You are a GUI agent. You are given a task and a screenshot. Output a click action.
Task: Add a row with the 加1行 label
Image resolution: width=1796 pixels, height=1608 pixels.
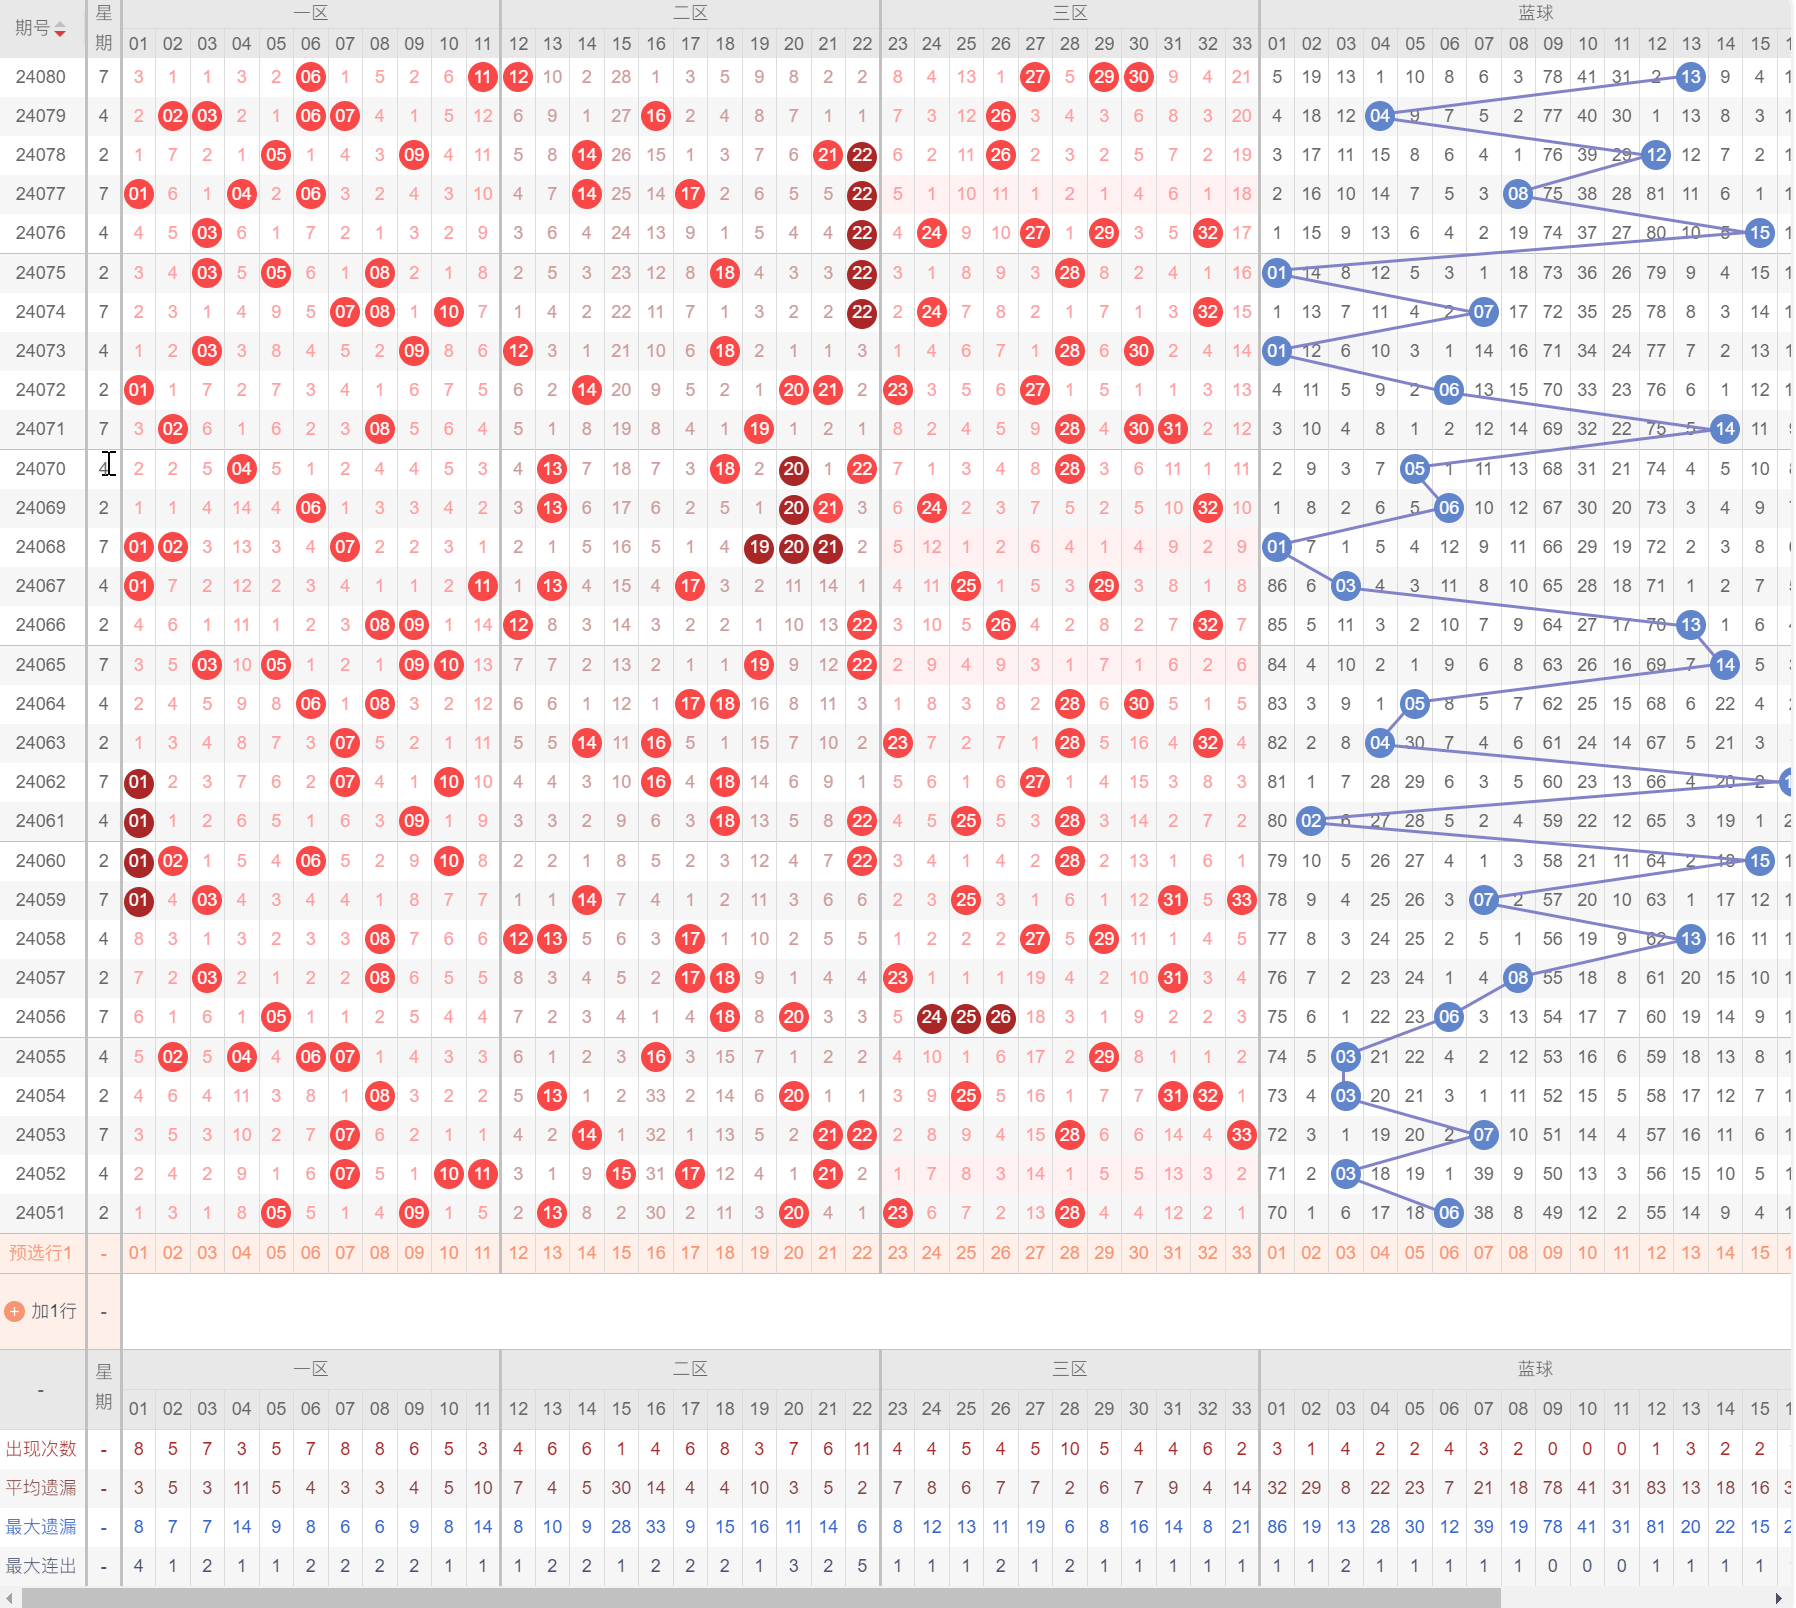pos(54,1311)
